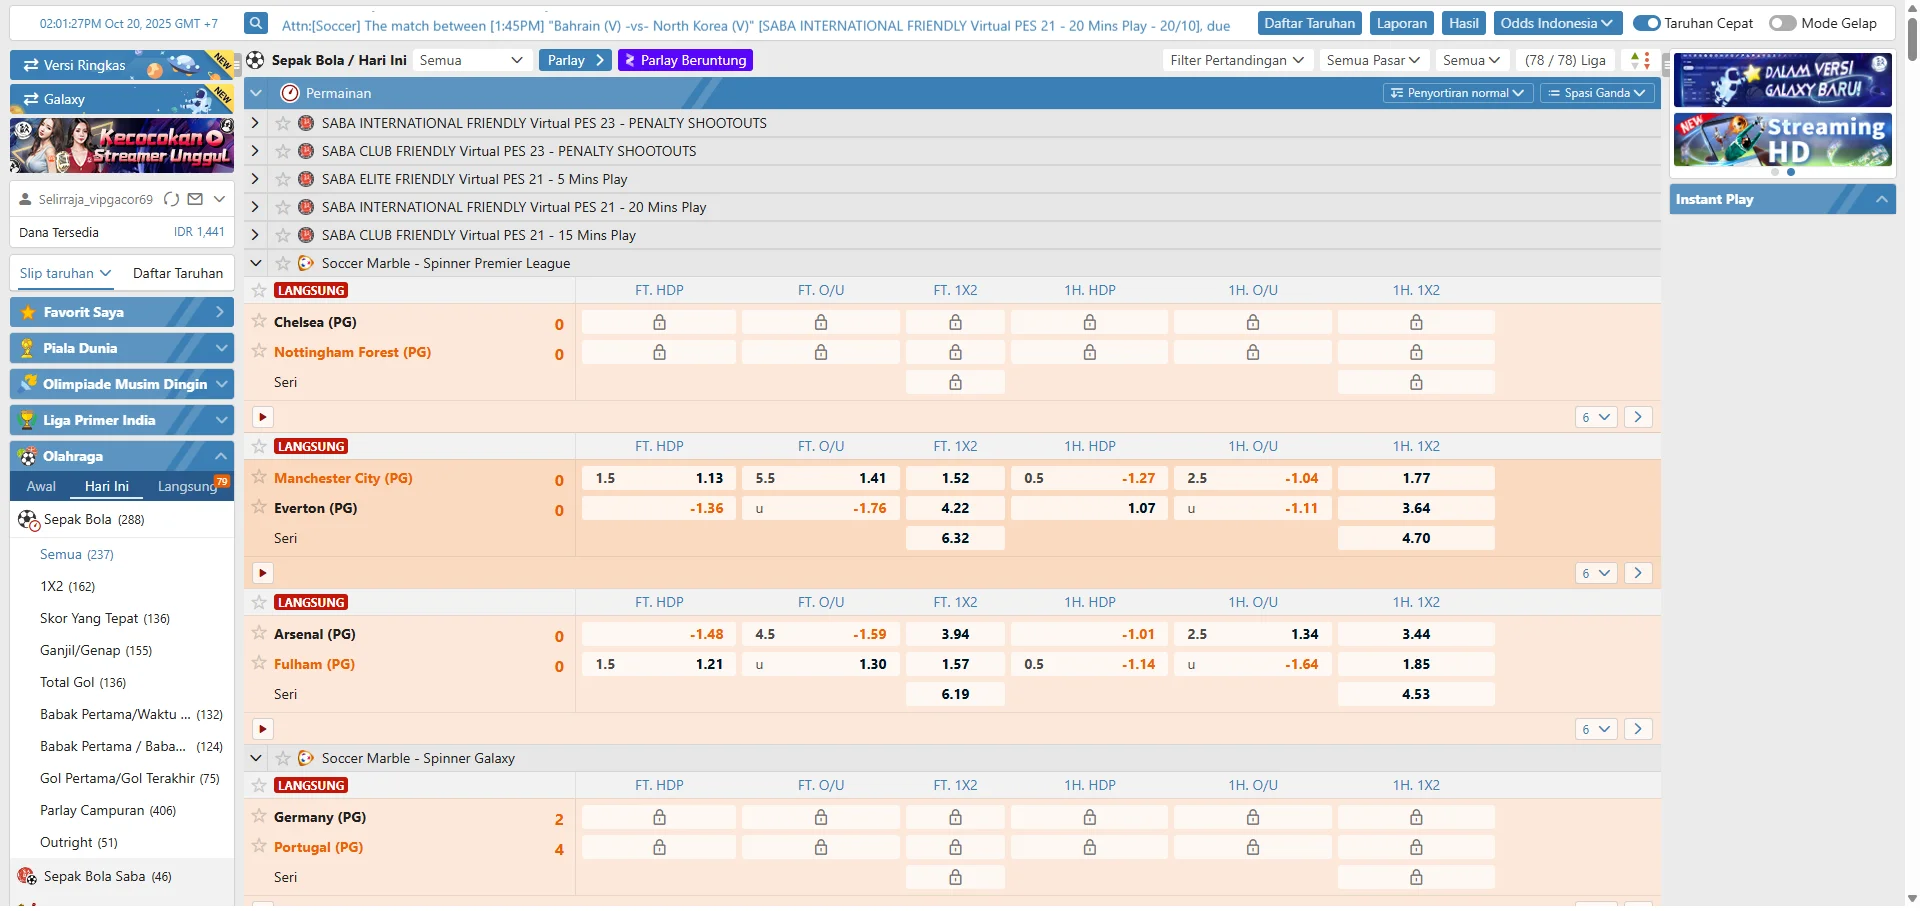This screenshot has height=911, width=1920.
Task: Click the Daftar Taruhan button
Action: tap(1309, 22)
